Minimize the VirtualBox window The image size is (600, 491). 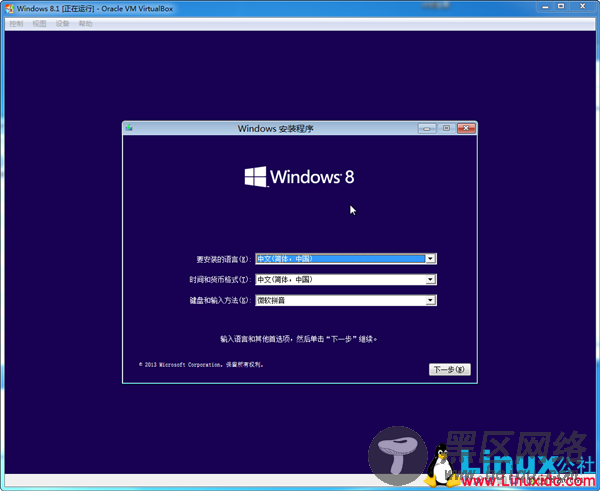click(x=545, y=7)
